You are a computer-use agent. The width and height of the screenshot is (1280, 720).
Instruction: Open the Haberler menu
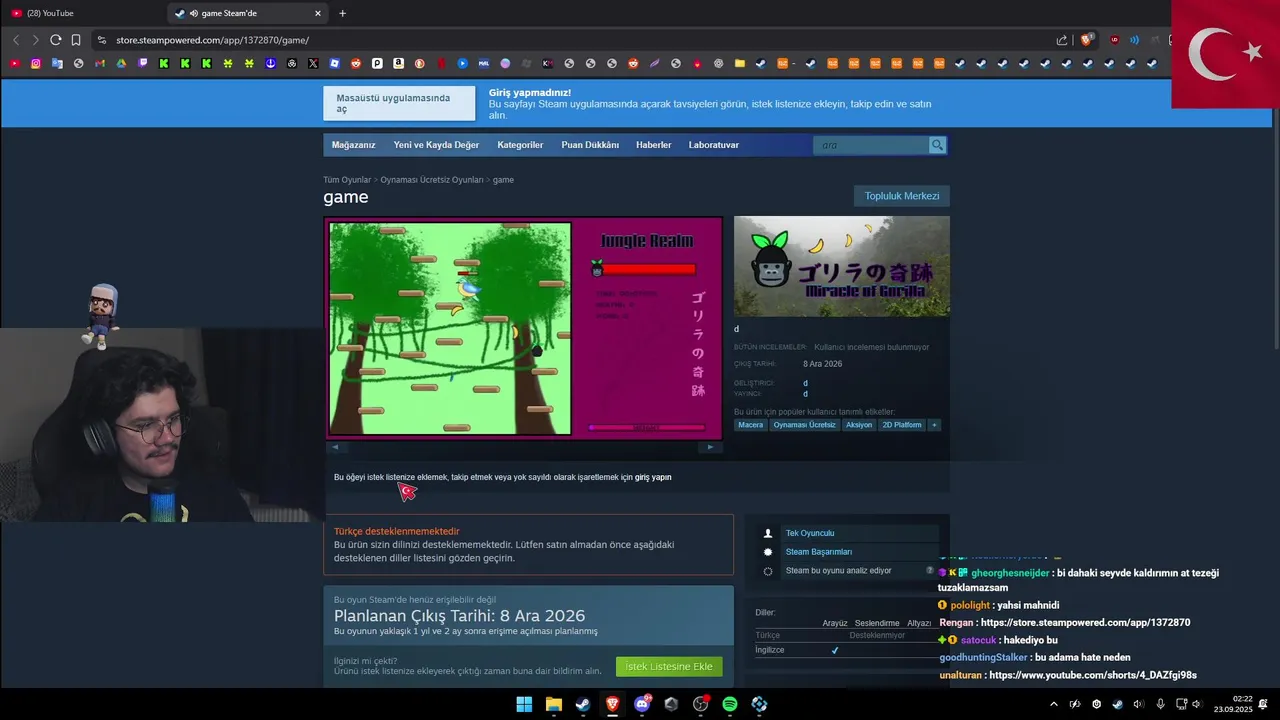[x=654, y=145]
